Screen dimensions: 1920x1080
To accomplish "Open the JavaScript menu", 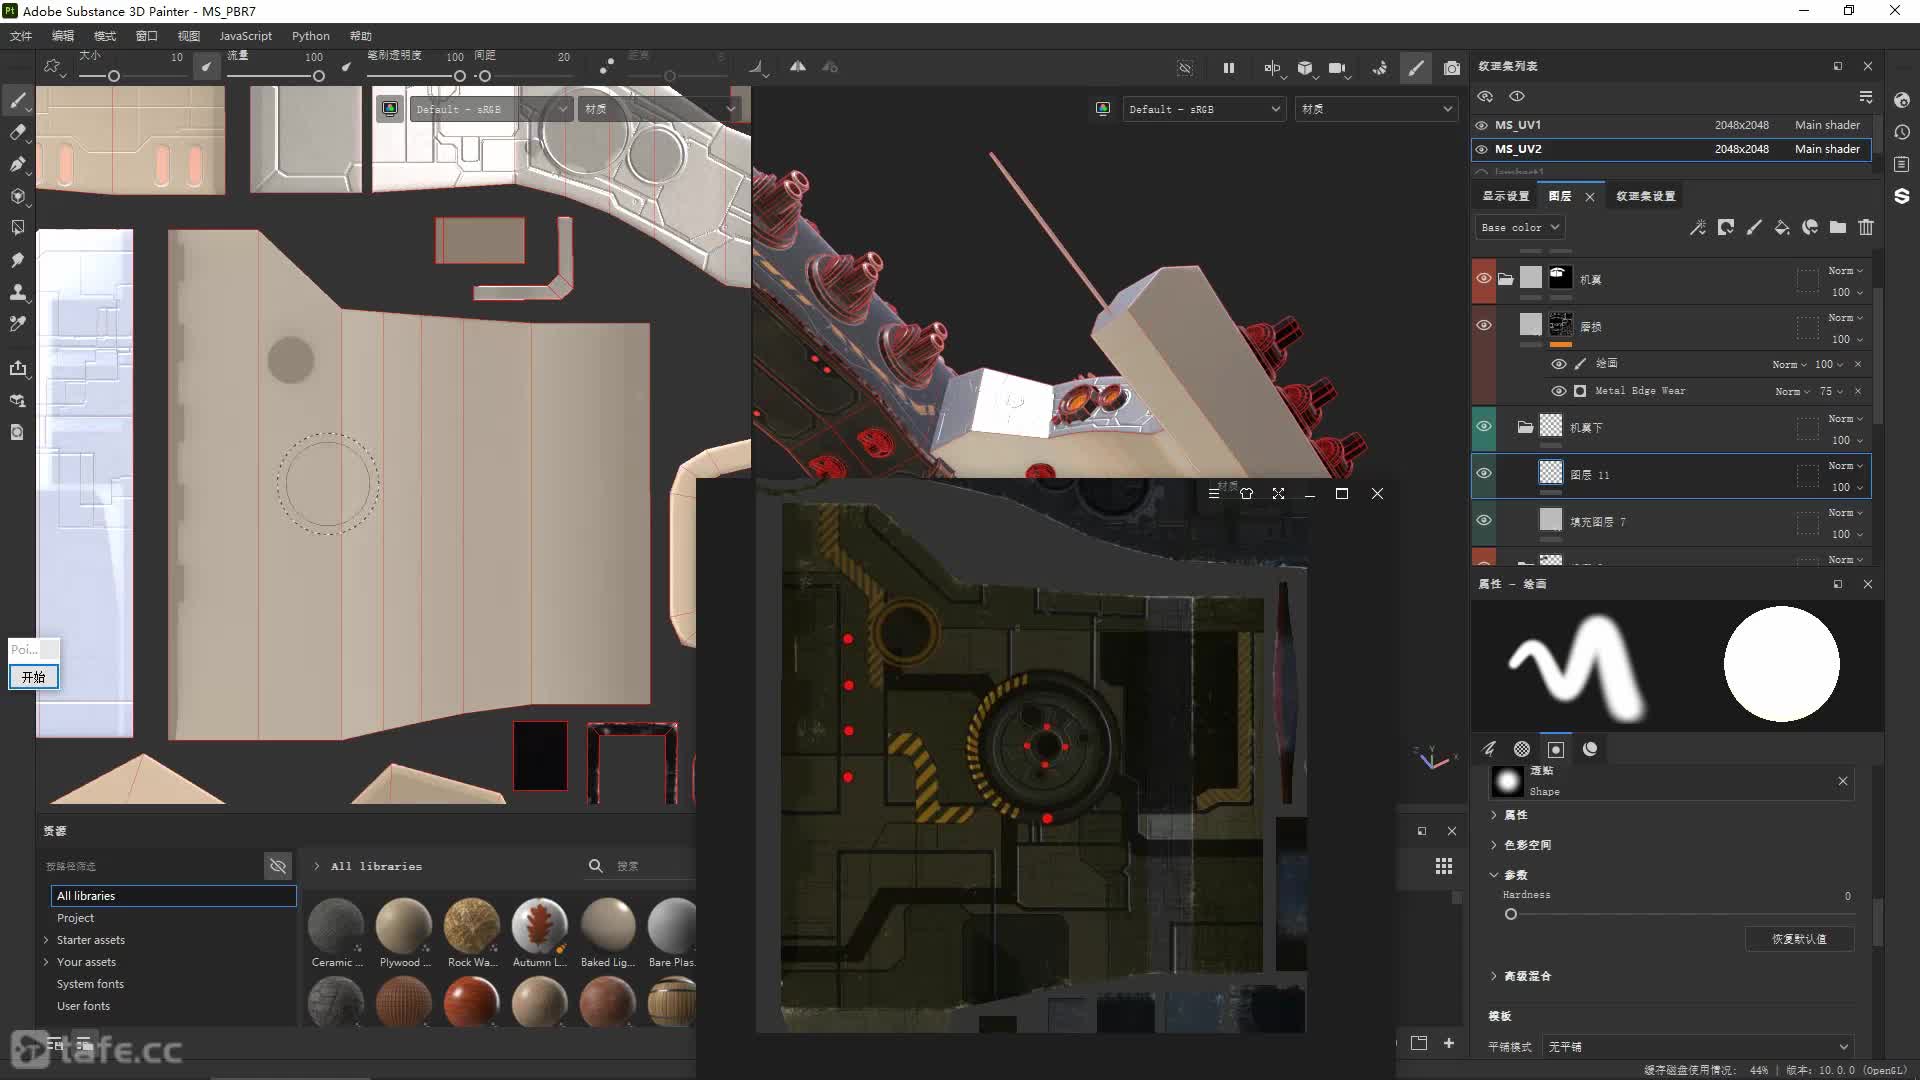I will tap(245, 36).
